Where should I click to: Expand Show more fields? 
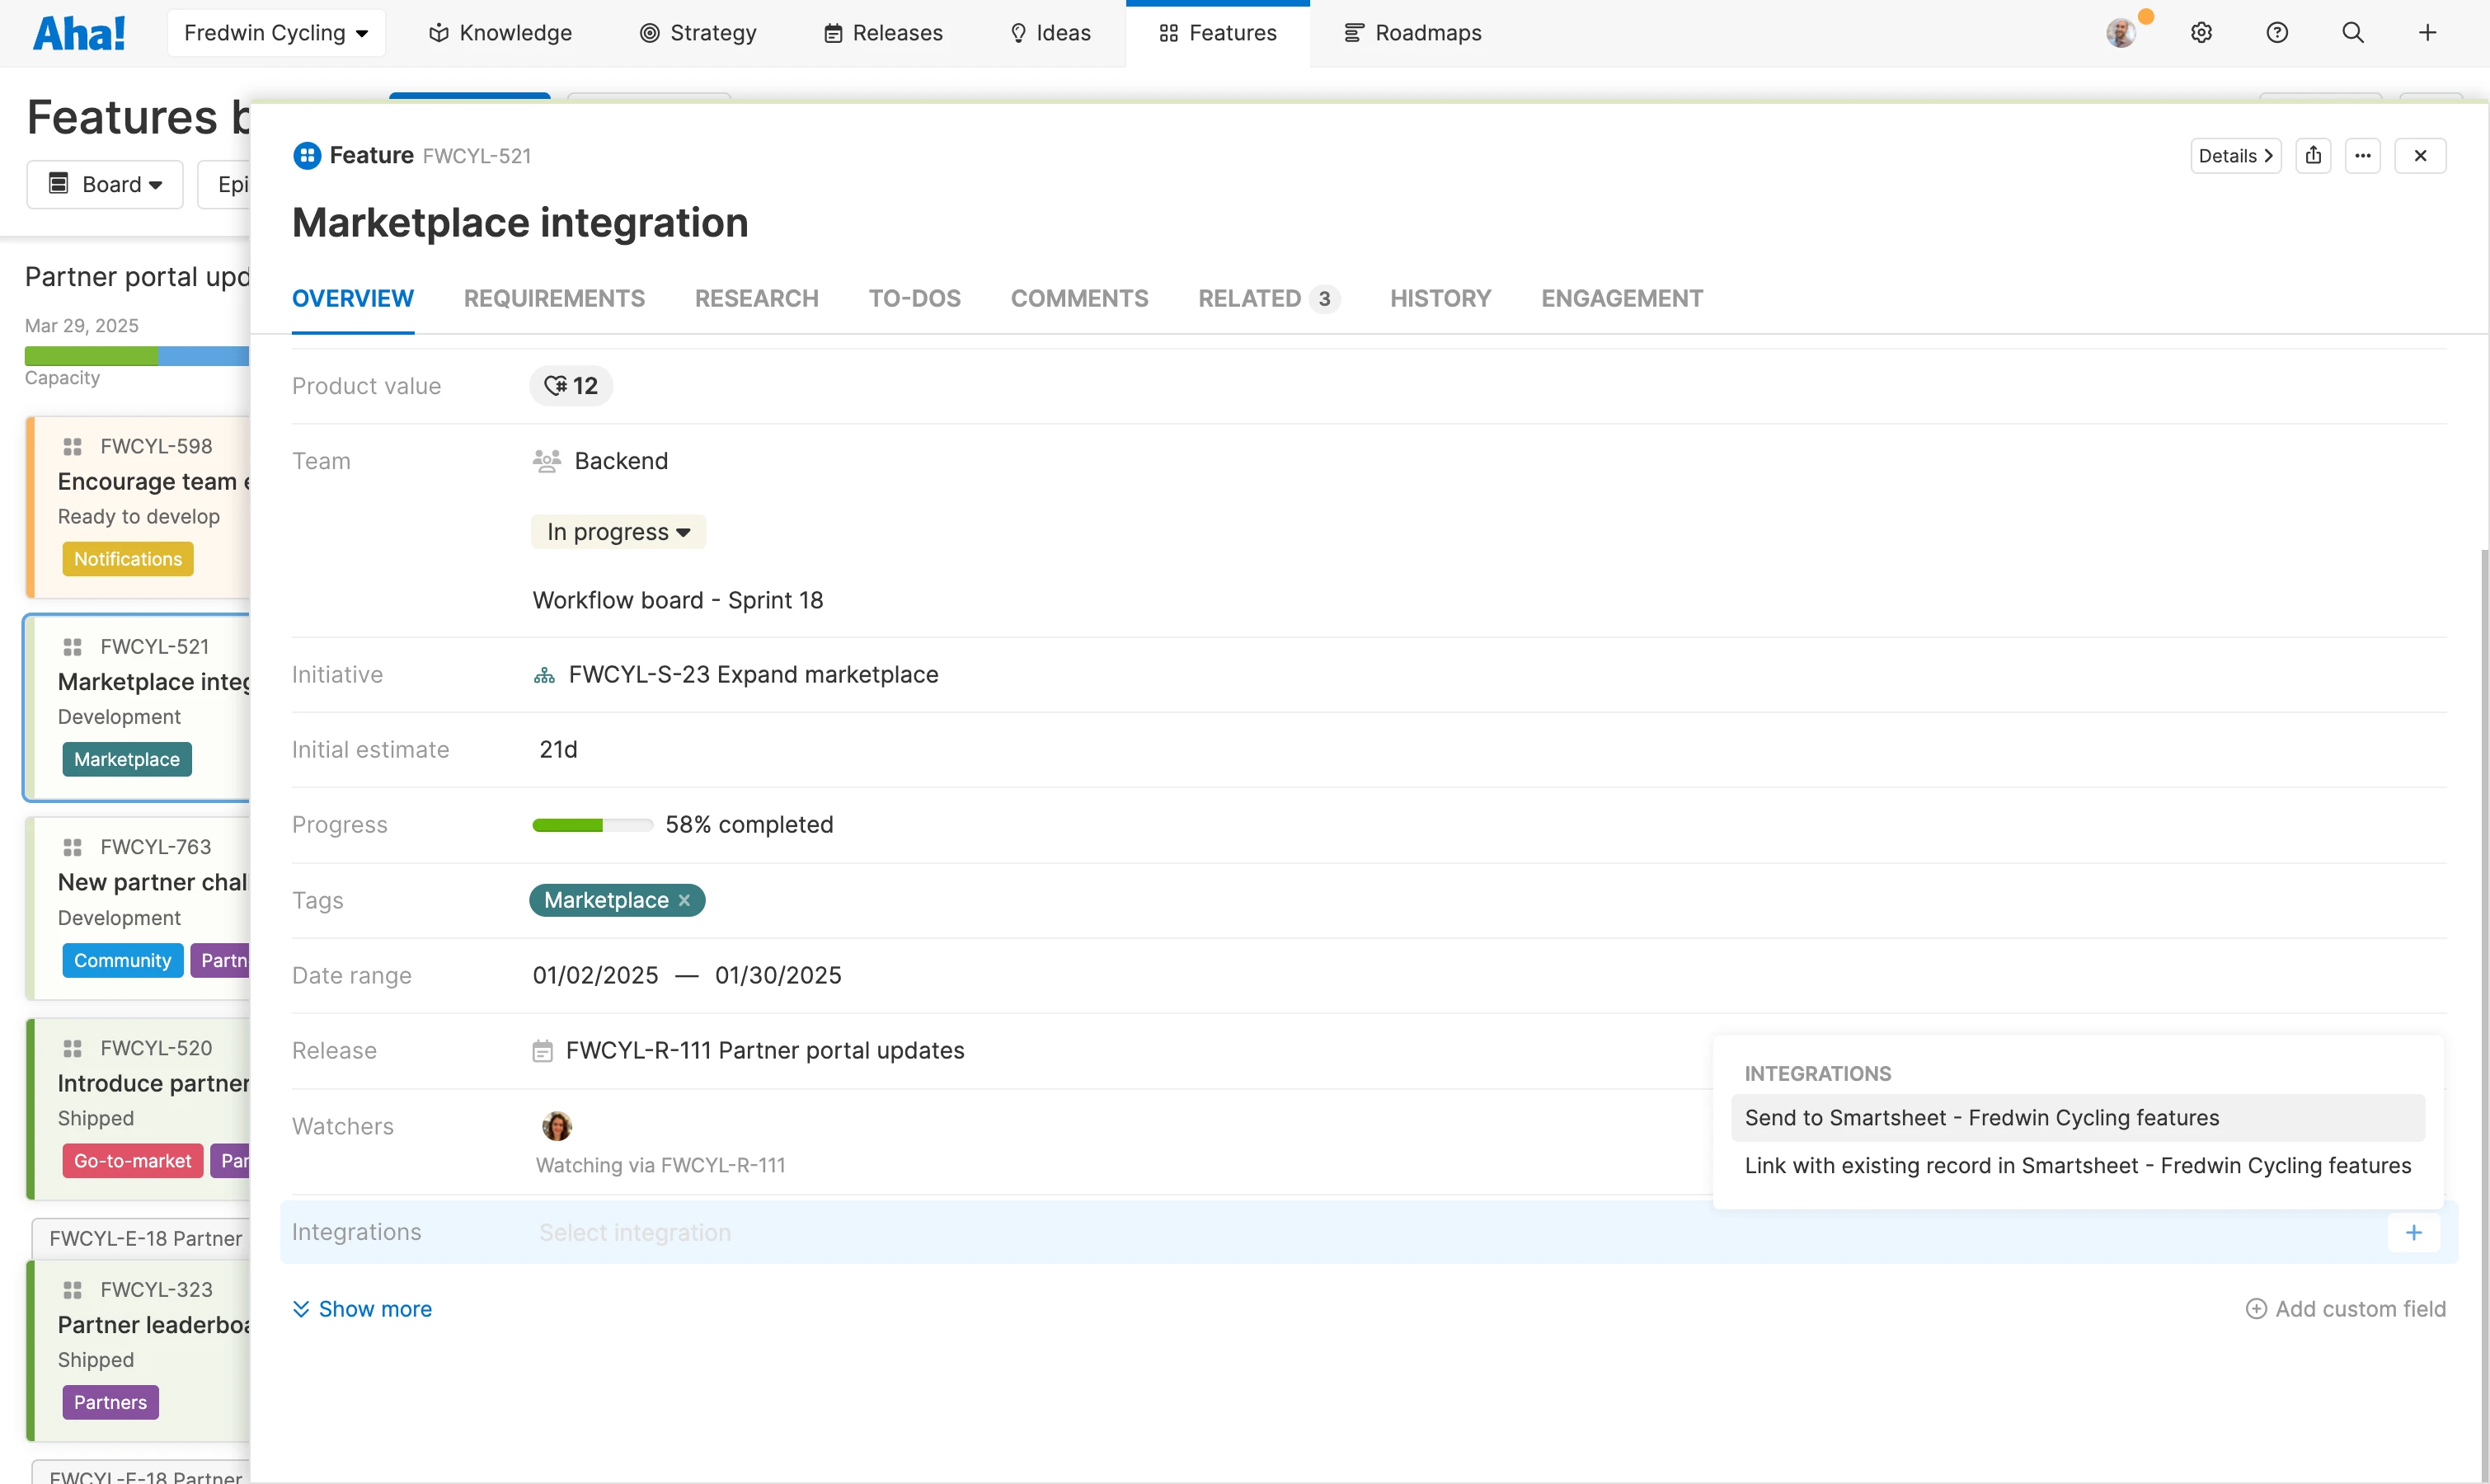(362, 1308)
